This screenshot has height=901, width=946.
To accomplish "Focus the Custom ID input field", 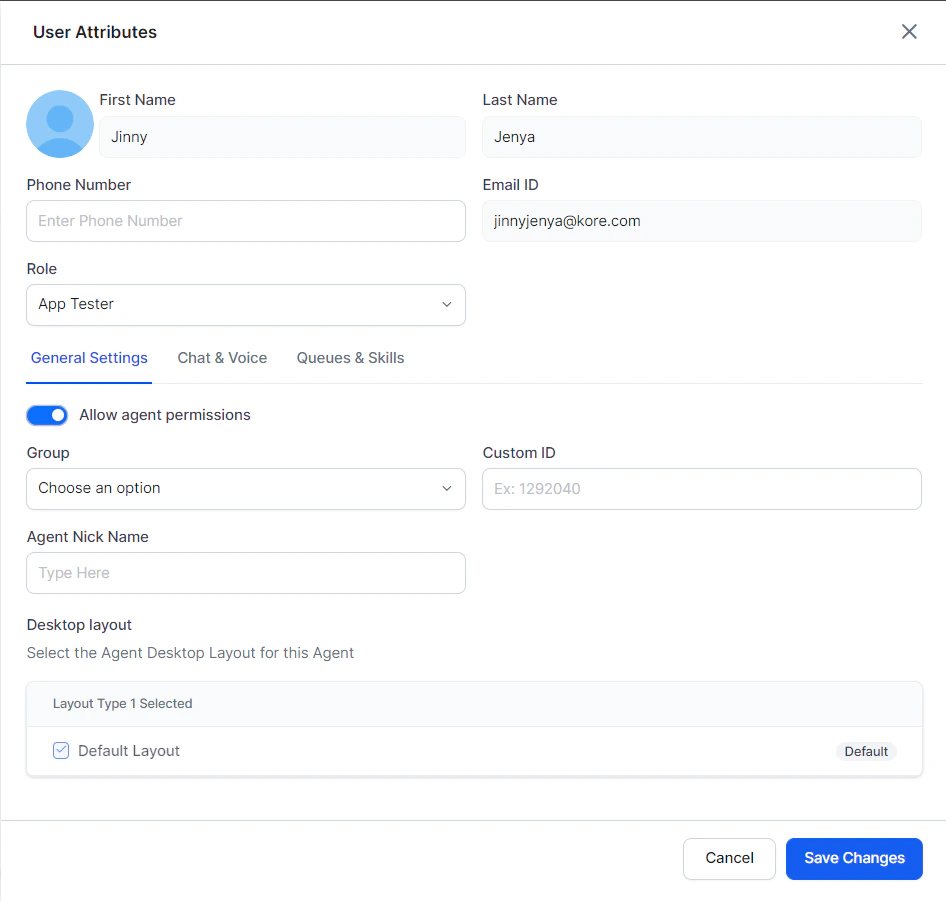I will click(701, 489).
